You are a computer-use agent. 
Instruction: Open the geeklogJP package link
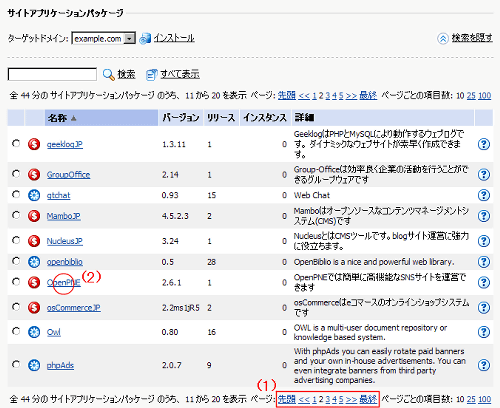[x=65, y=144]
